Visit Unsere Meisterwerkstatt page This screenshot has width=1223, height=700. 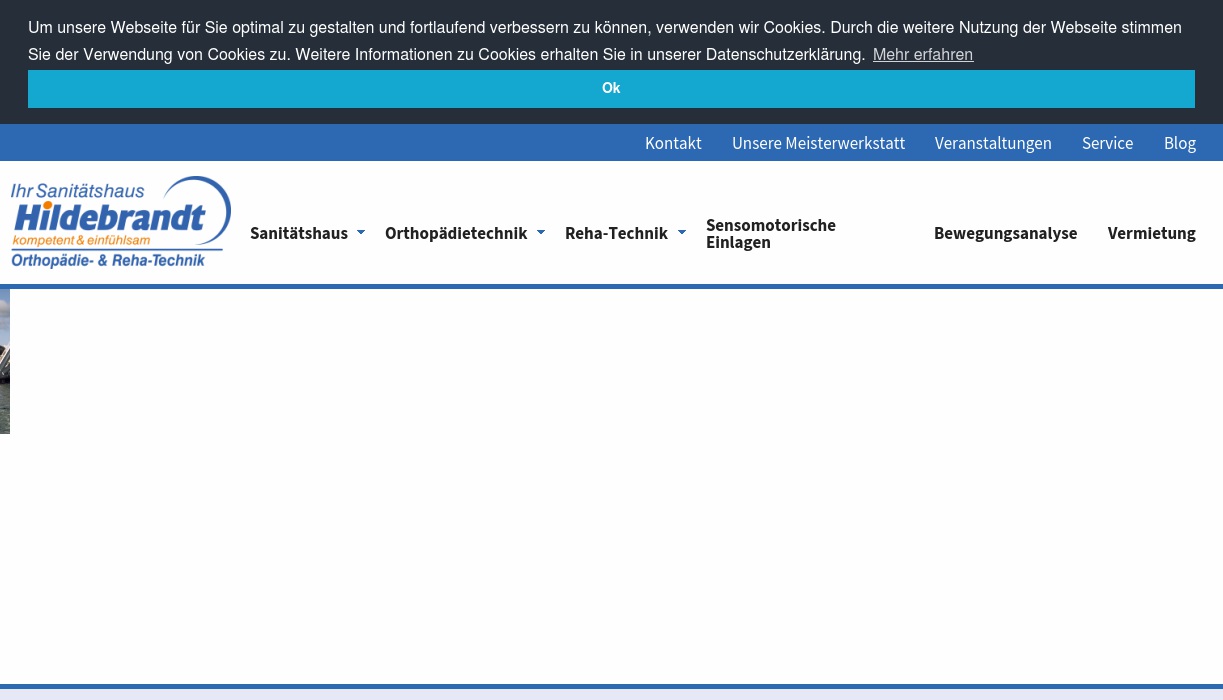[x=818, y=143]
